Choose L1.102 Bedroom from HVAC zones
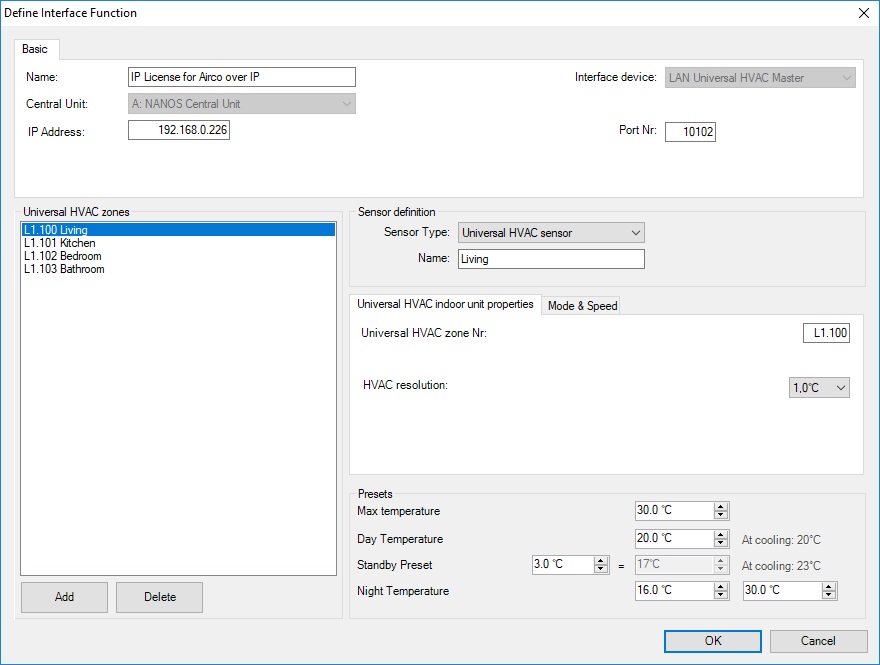880x665 pixels. point(62,256)
